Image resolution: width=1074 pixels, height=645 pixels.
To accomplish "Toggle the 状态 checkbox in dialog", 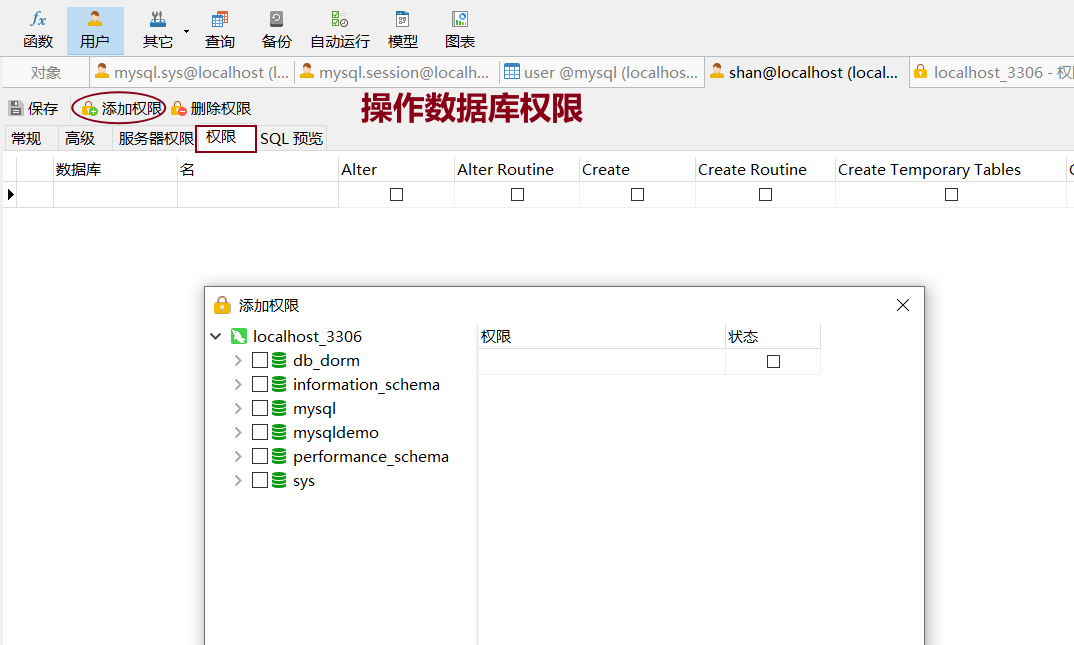I will pos(773,362).
